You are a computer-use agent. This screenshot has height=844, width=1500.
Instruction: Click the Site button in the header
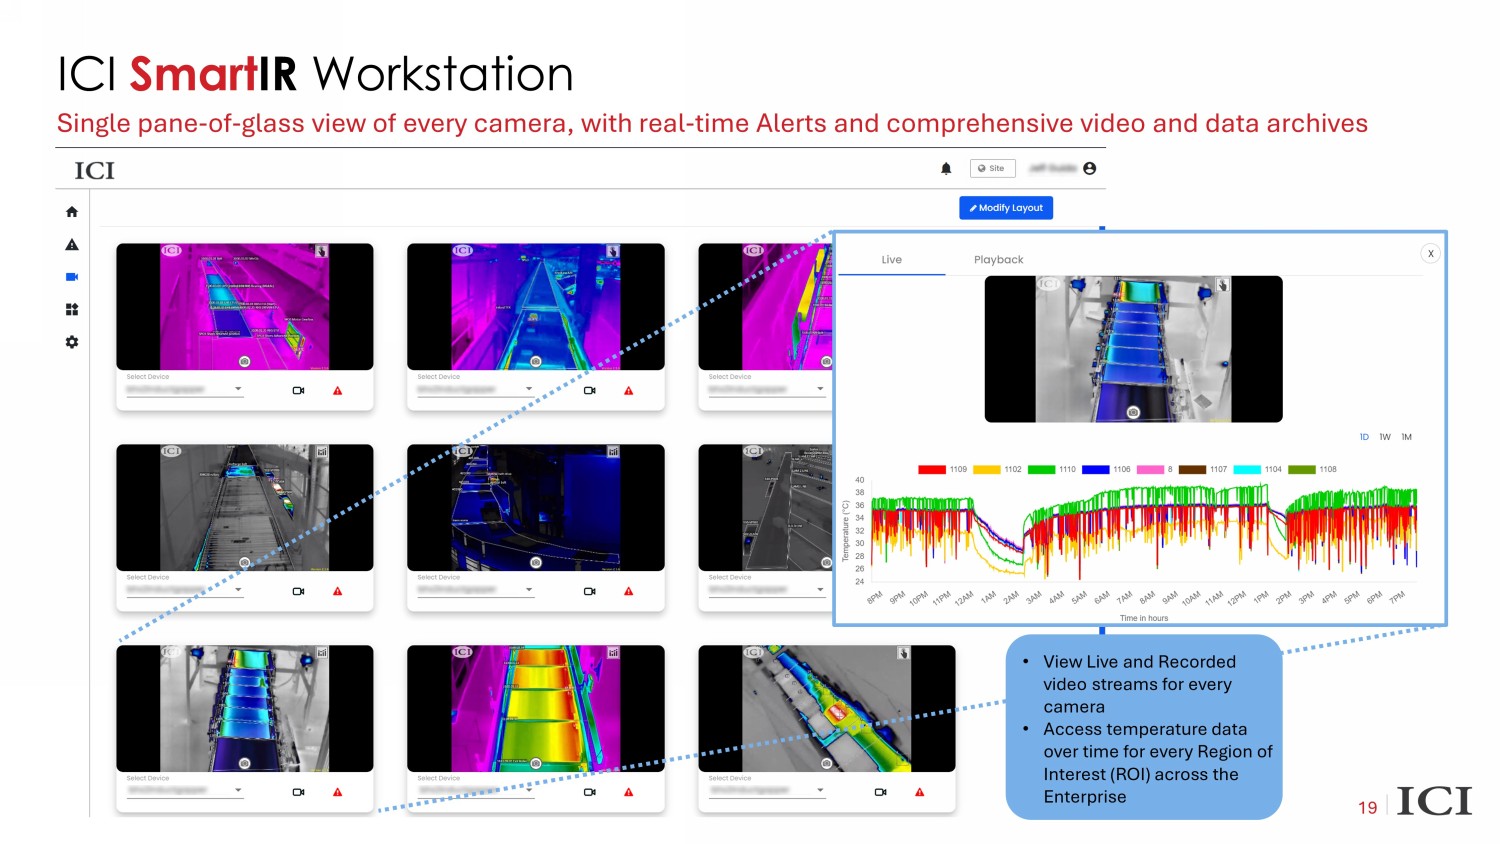pos(991,169)
